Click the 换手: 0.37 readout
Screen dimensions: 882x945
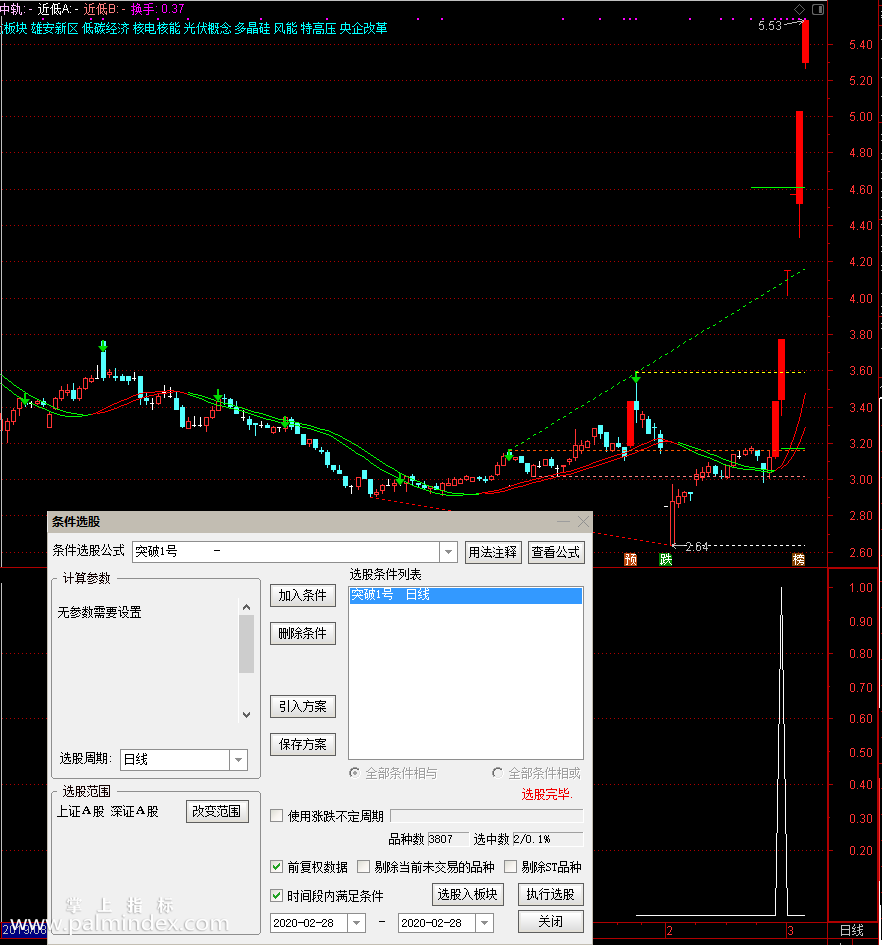pyautogui.click(x=157, y=9)
